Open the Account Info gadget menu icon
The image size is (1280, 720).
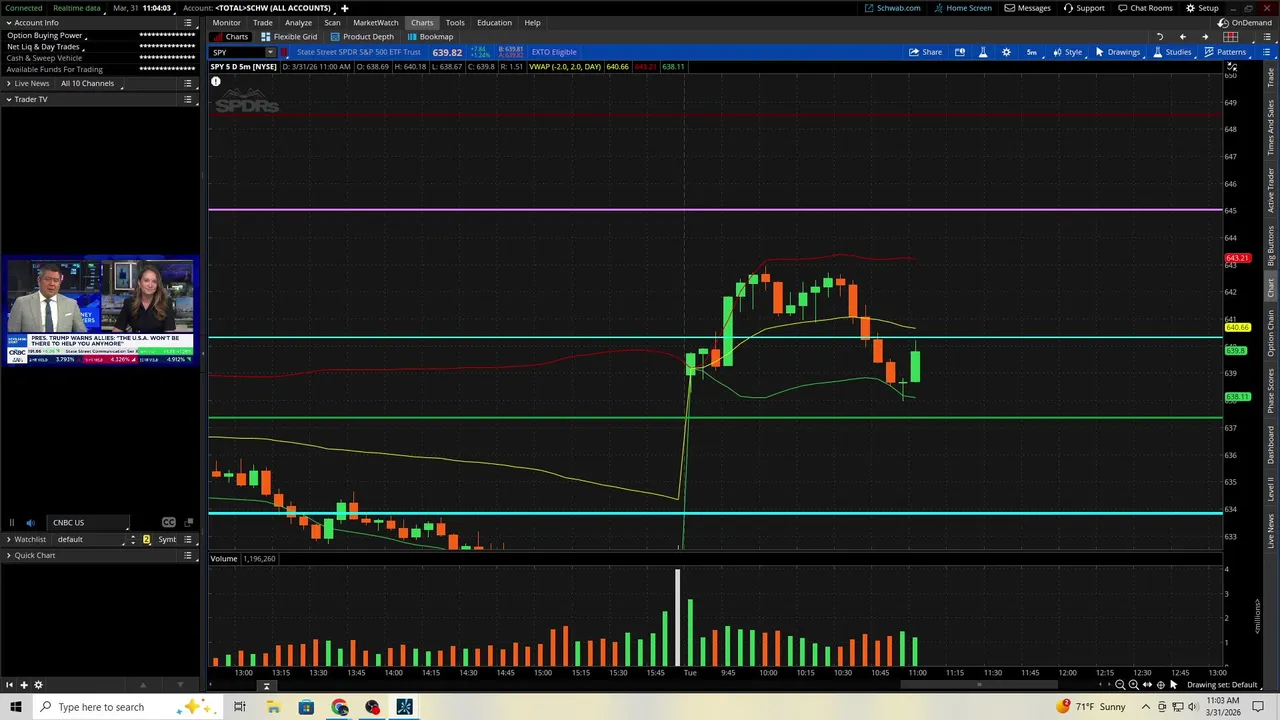(x=187, y=22)
